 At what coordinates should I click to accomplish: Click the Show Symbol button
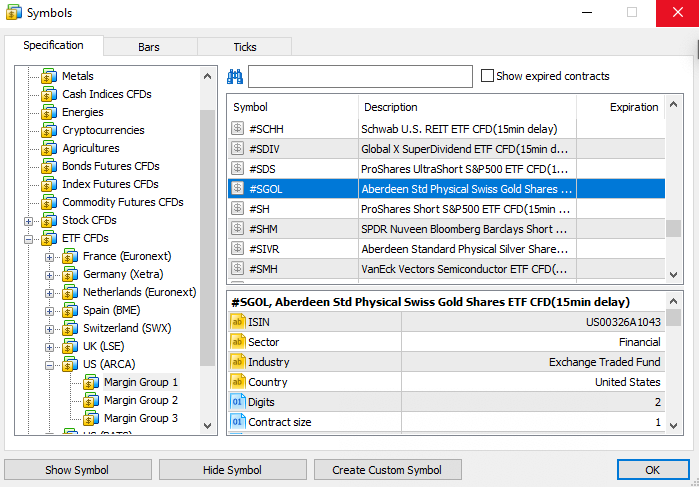78,470
